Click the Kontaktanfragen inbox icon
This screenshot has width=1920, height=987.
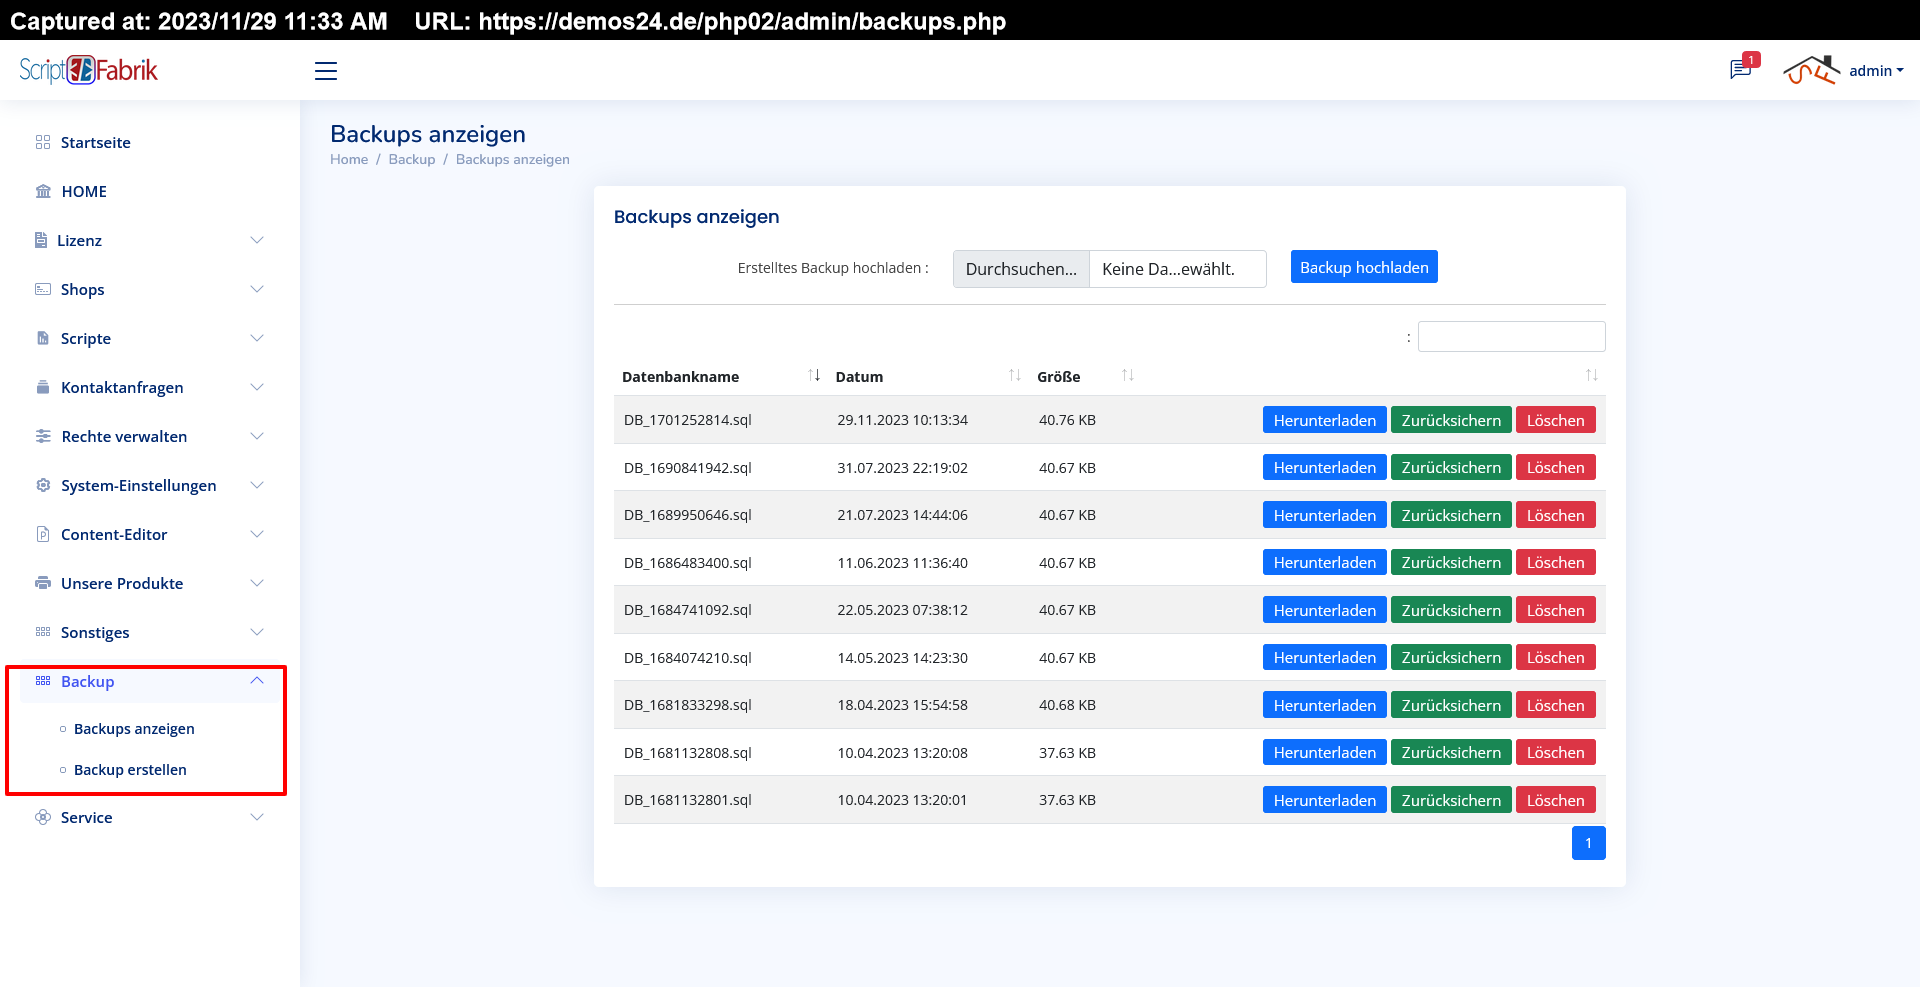click(43, 387)
